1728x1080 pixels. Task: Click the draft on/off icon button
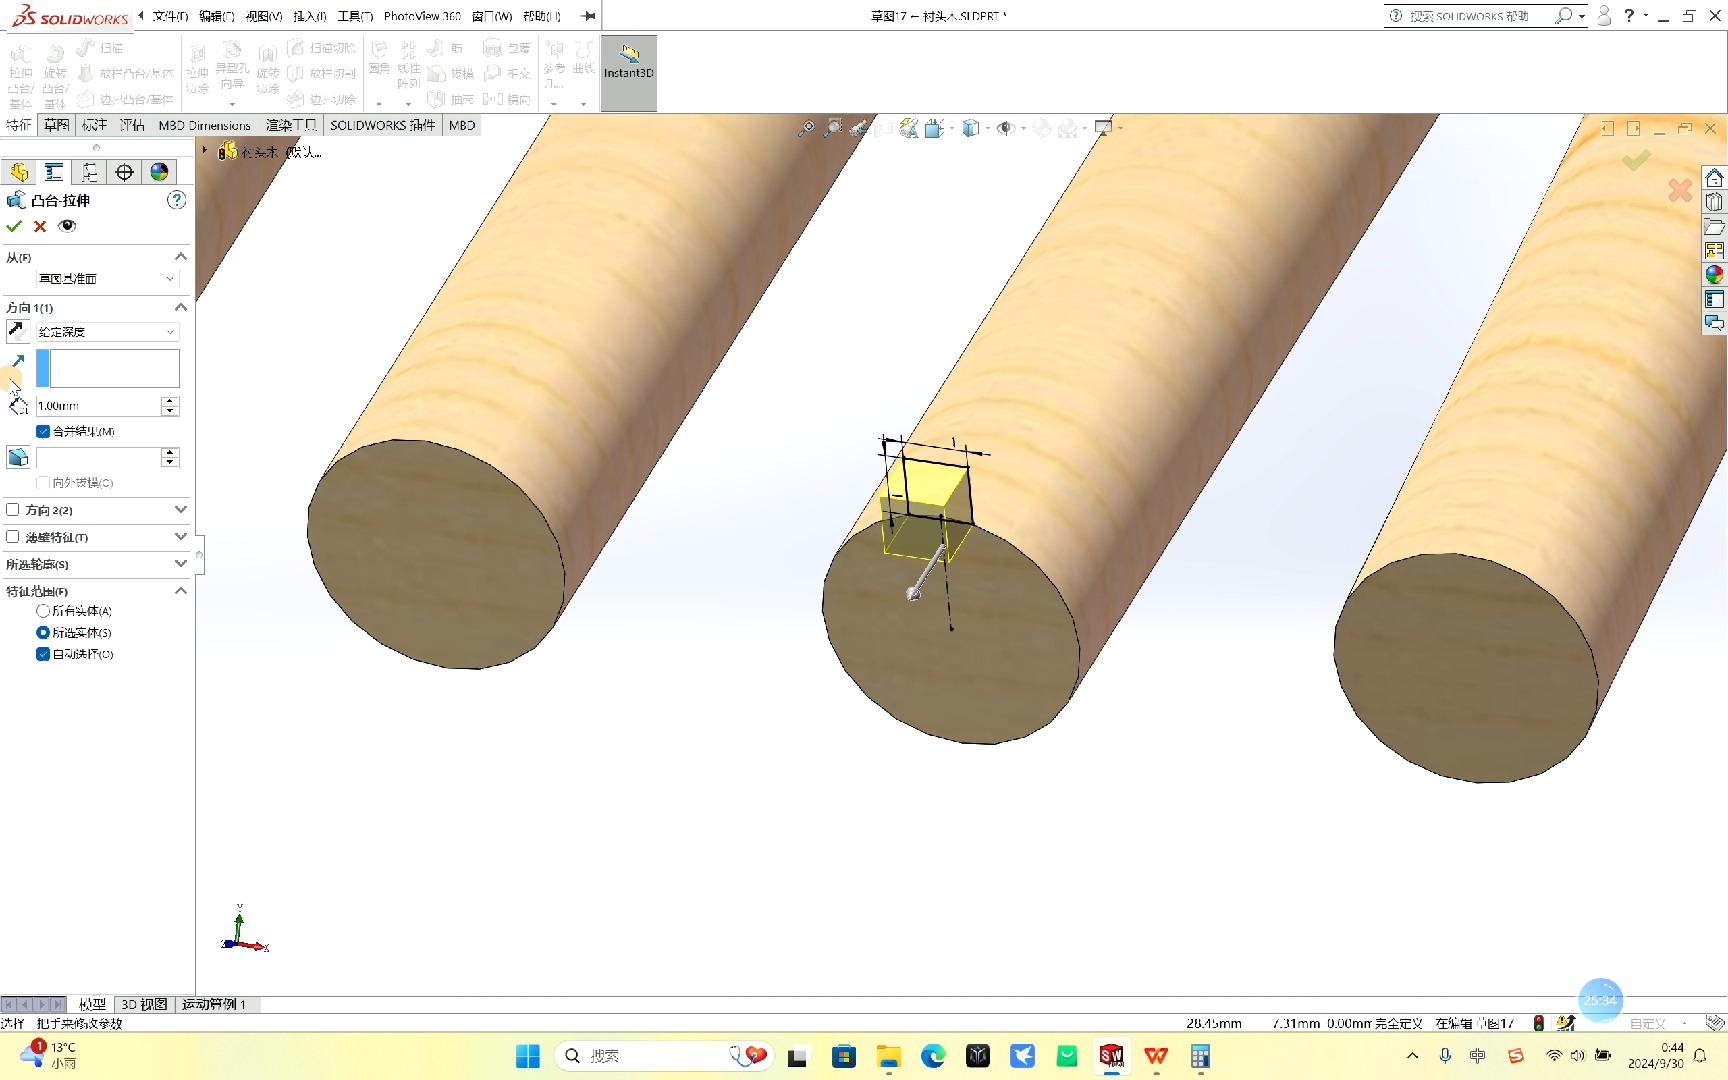pos(18,457)
